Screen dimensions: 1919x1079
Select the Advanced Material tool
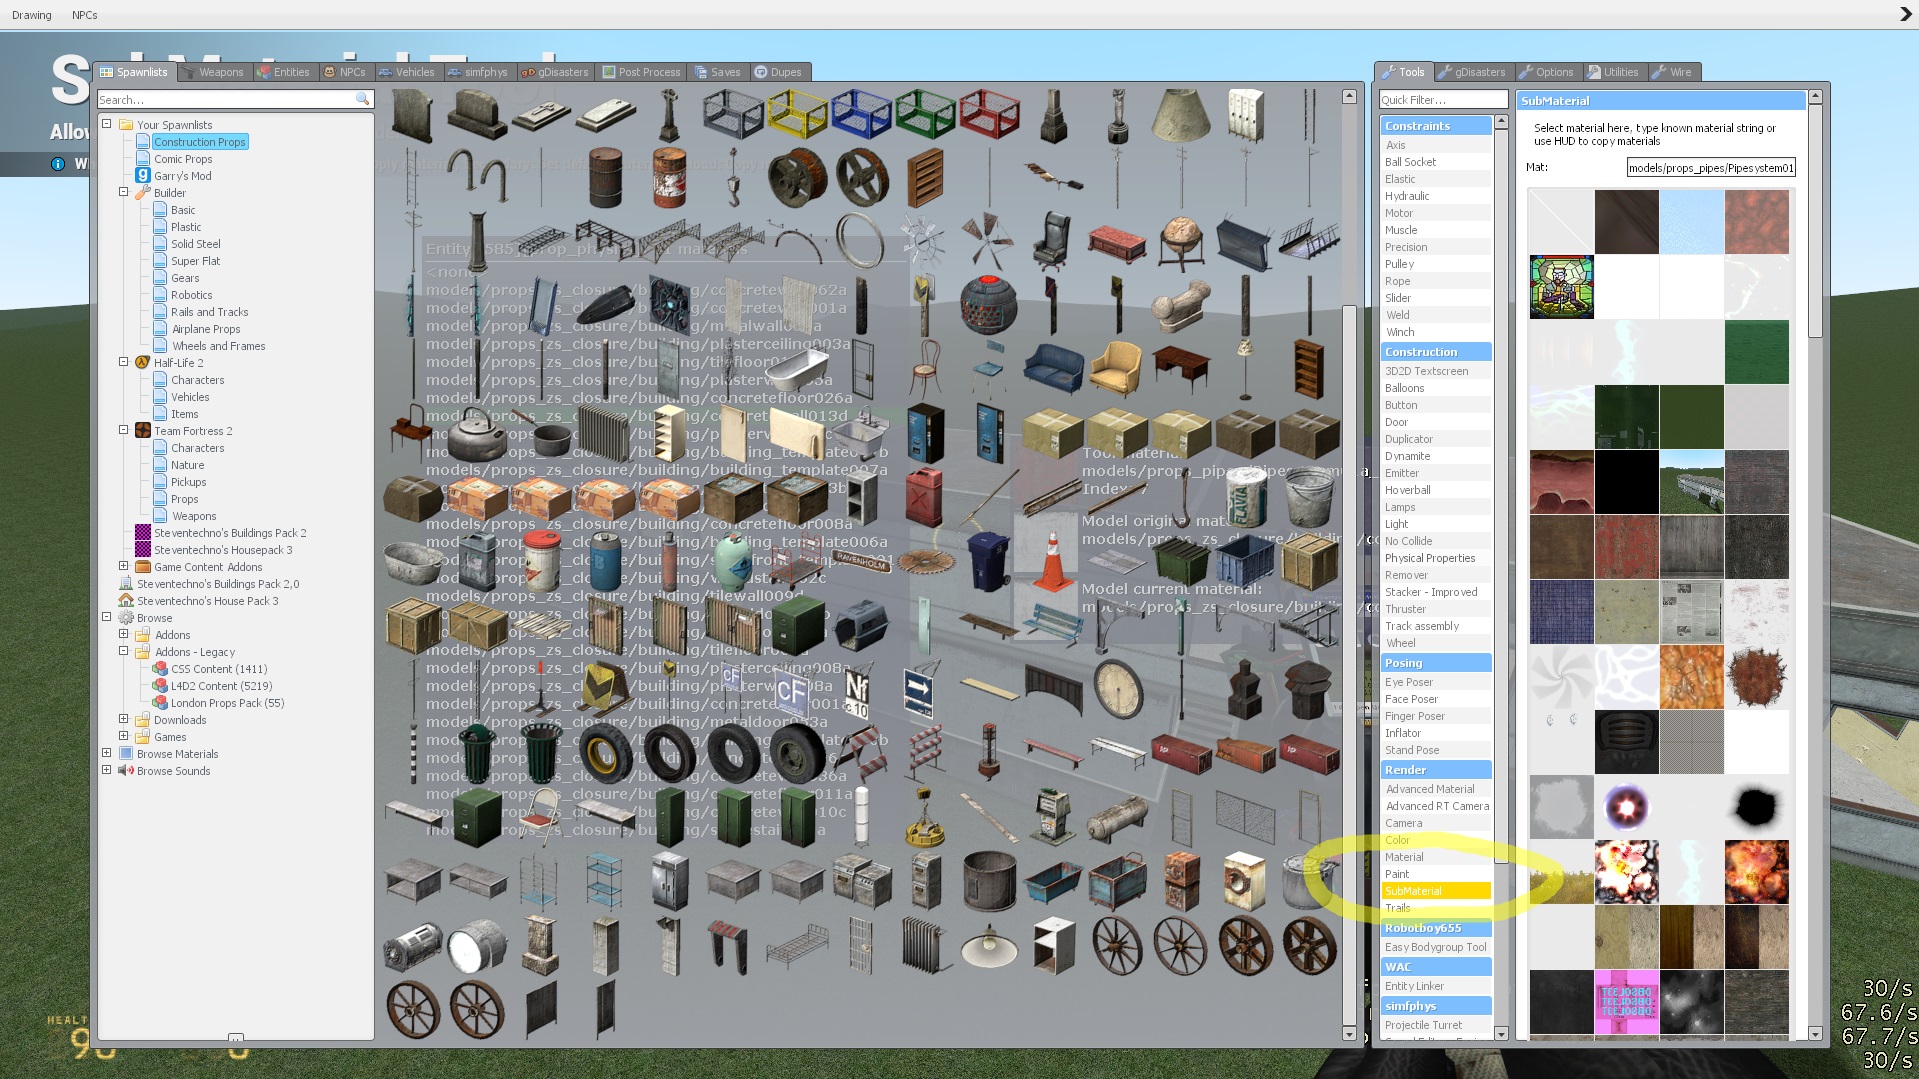pyautogui.click(x=1437, y=789)
